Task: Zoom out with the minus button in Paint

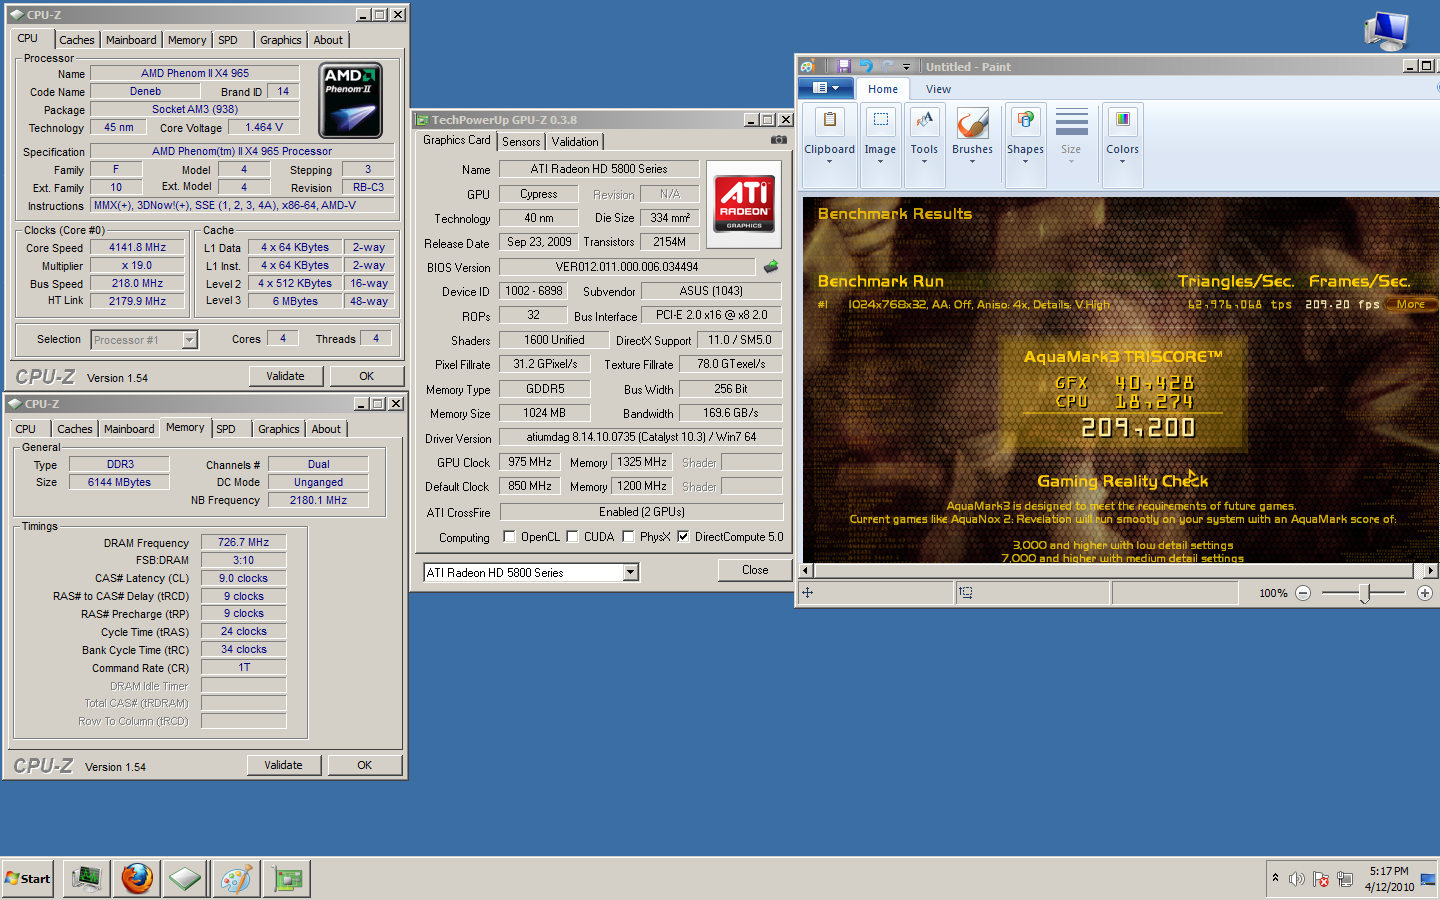Action: click(1302, 593)
